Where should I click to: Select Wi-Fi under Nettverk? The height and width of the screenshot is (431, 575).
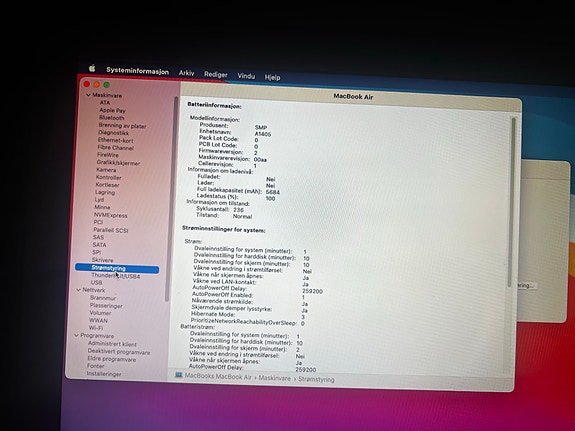96,328
